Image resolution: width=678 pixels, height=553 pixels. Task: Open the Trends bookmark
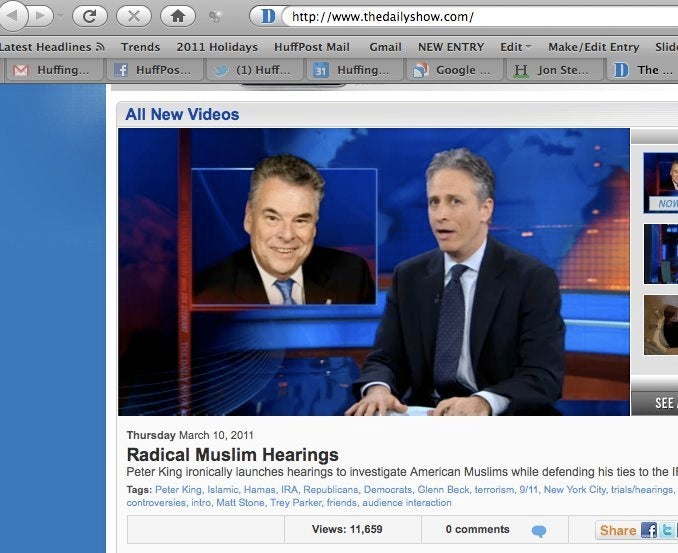click(141, 47)
